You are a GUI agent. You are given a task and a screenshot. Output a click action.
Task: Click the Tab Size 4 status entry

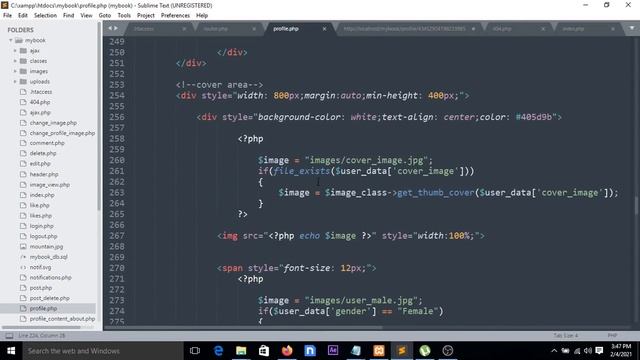tap(566, 336)
